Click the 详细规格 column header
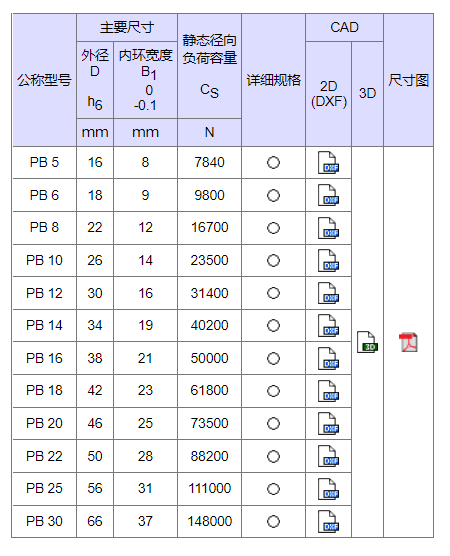 point(273,80)
